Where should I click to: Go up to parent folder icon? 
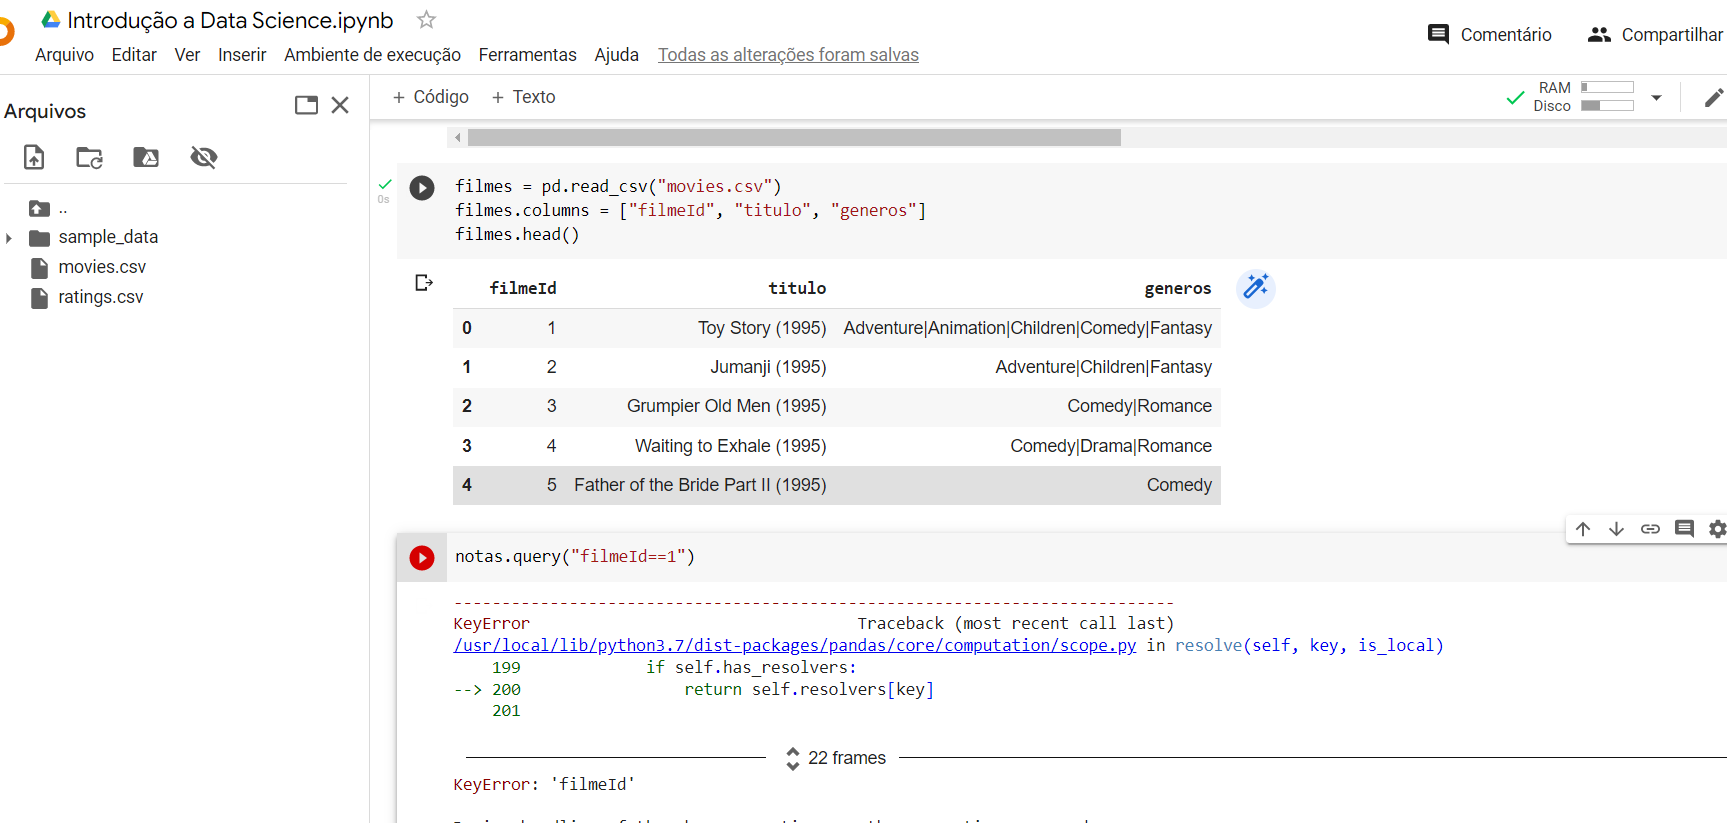point(39,208)
